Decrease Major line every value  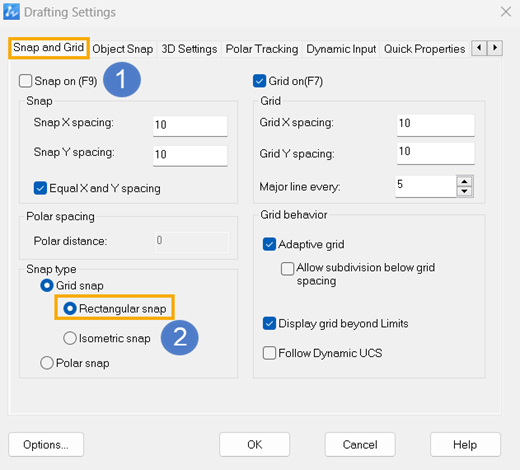[x=464, y=191]
